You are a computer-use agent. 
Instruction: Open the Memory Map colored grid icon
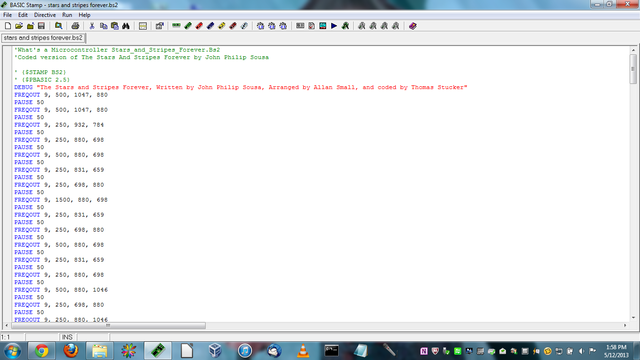[x=322, y=26]
